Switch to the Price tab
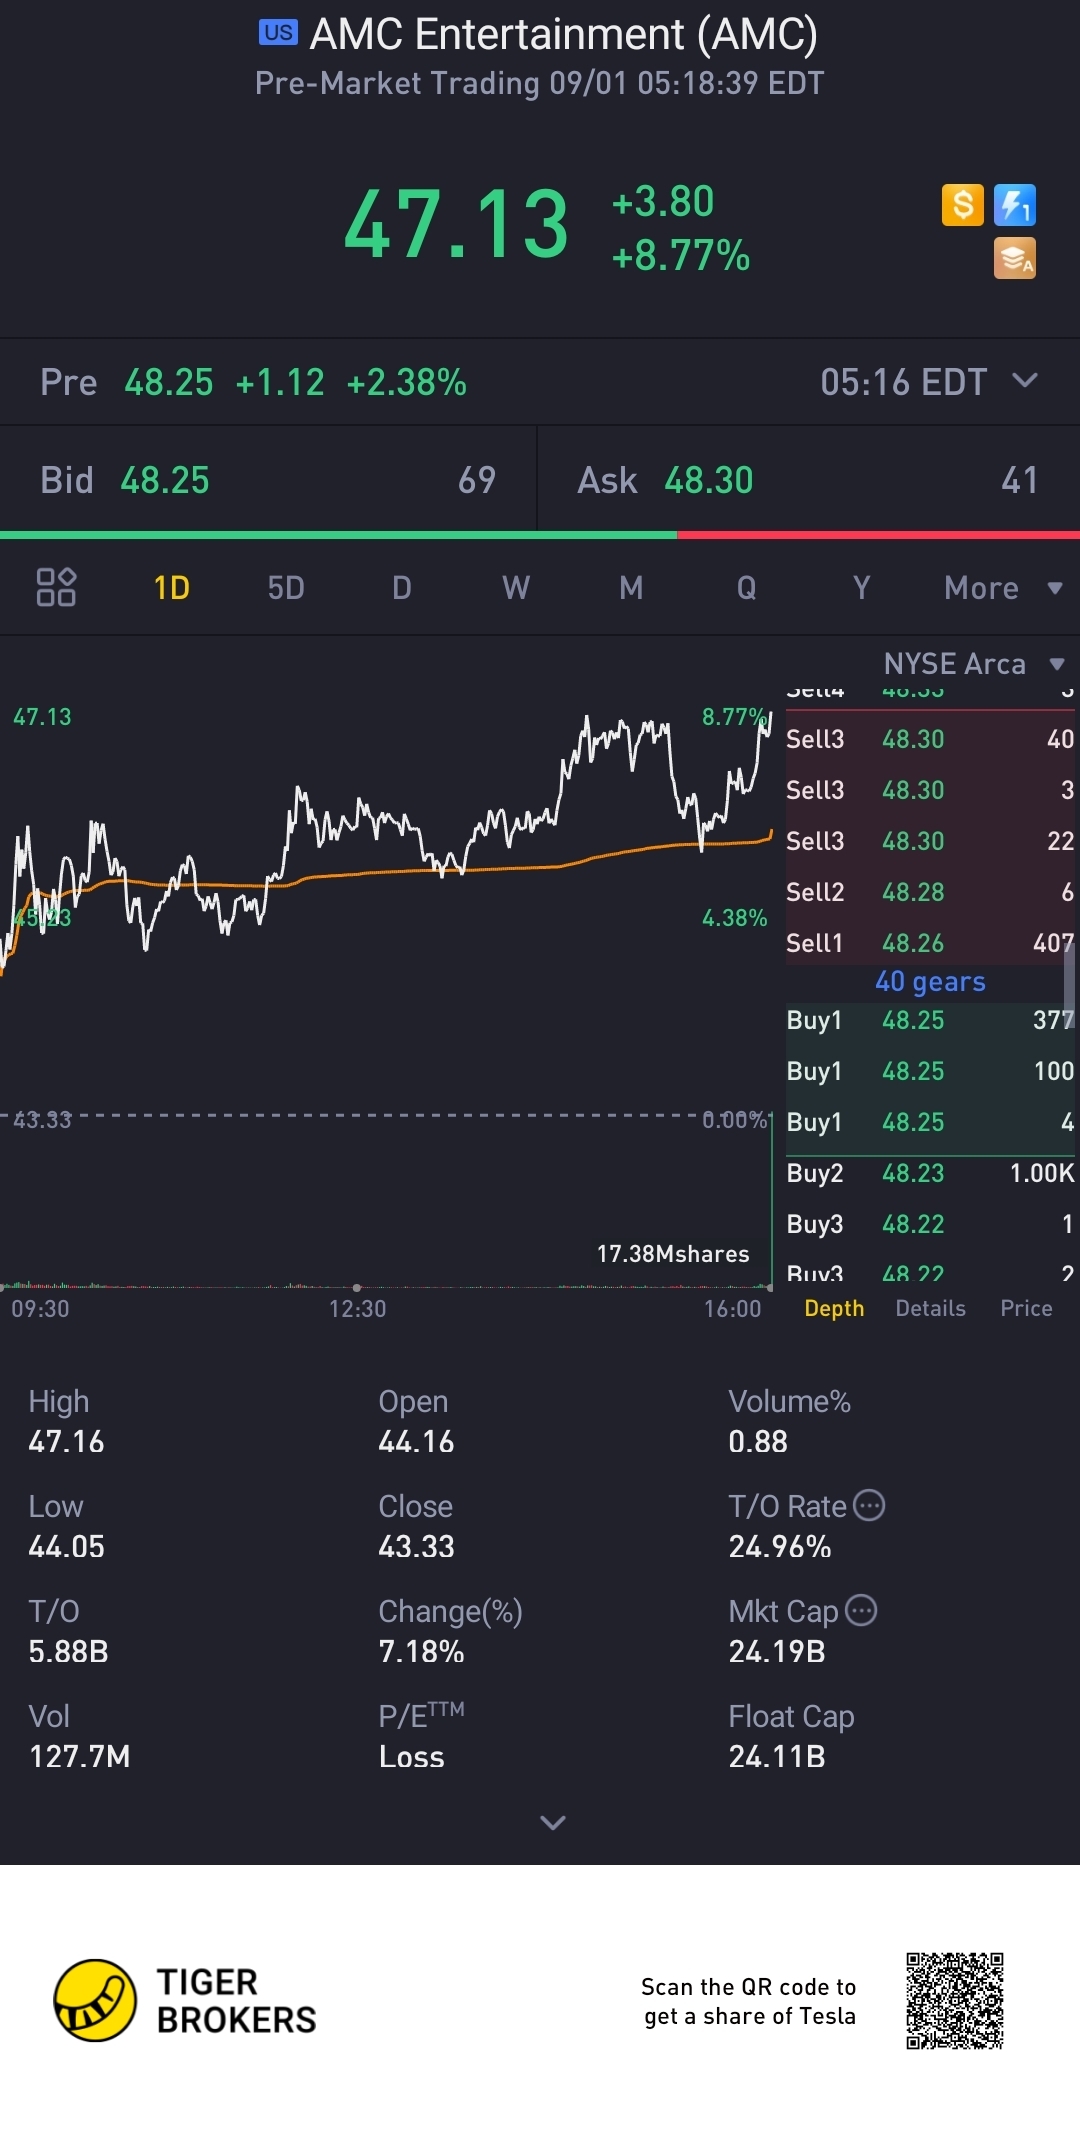 point(1026,1308)
